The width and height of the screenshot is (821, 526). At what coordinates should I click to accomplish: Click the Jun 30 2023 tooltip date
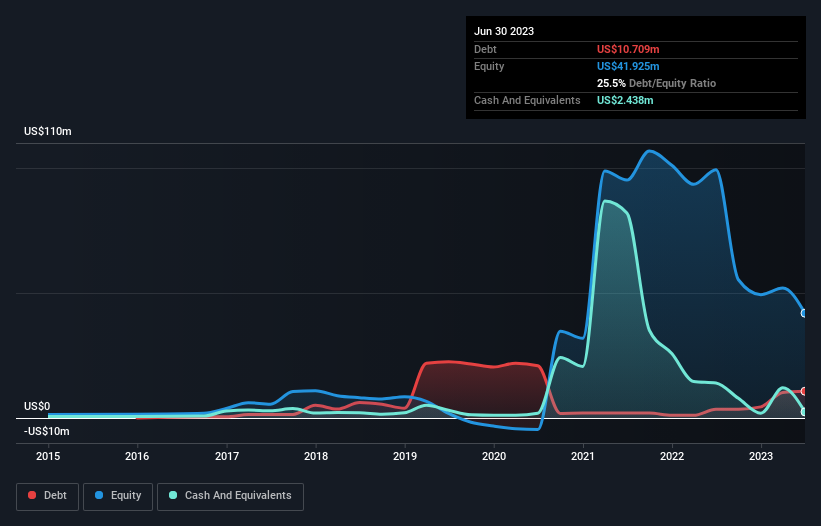pyautogui.click(x=504, y=31)
